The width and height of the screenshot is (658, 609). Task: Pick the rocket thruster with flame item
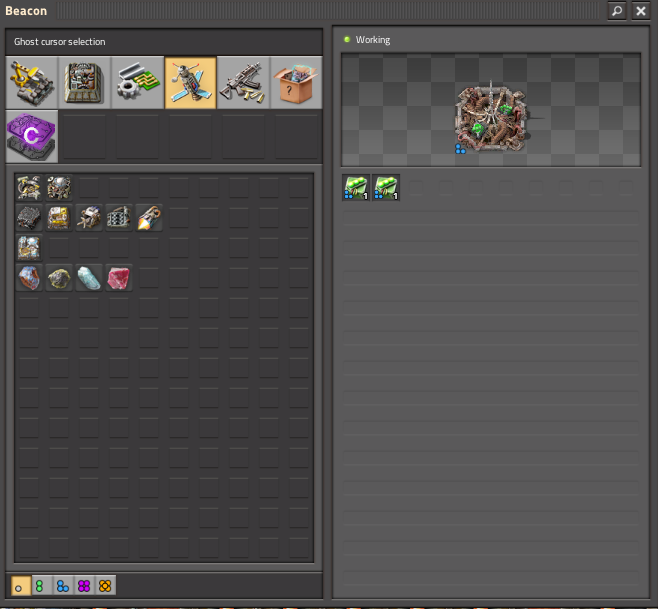[149, 218]
